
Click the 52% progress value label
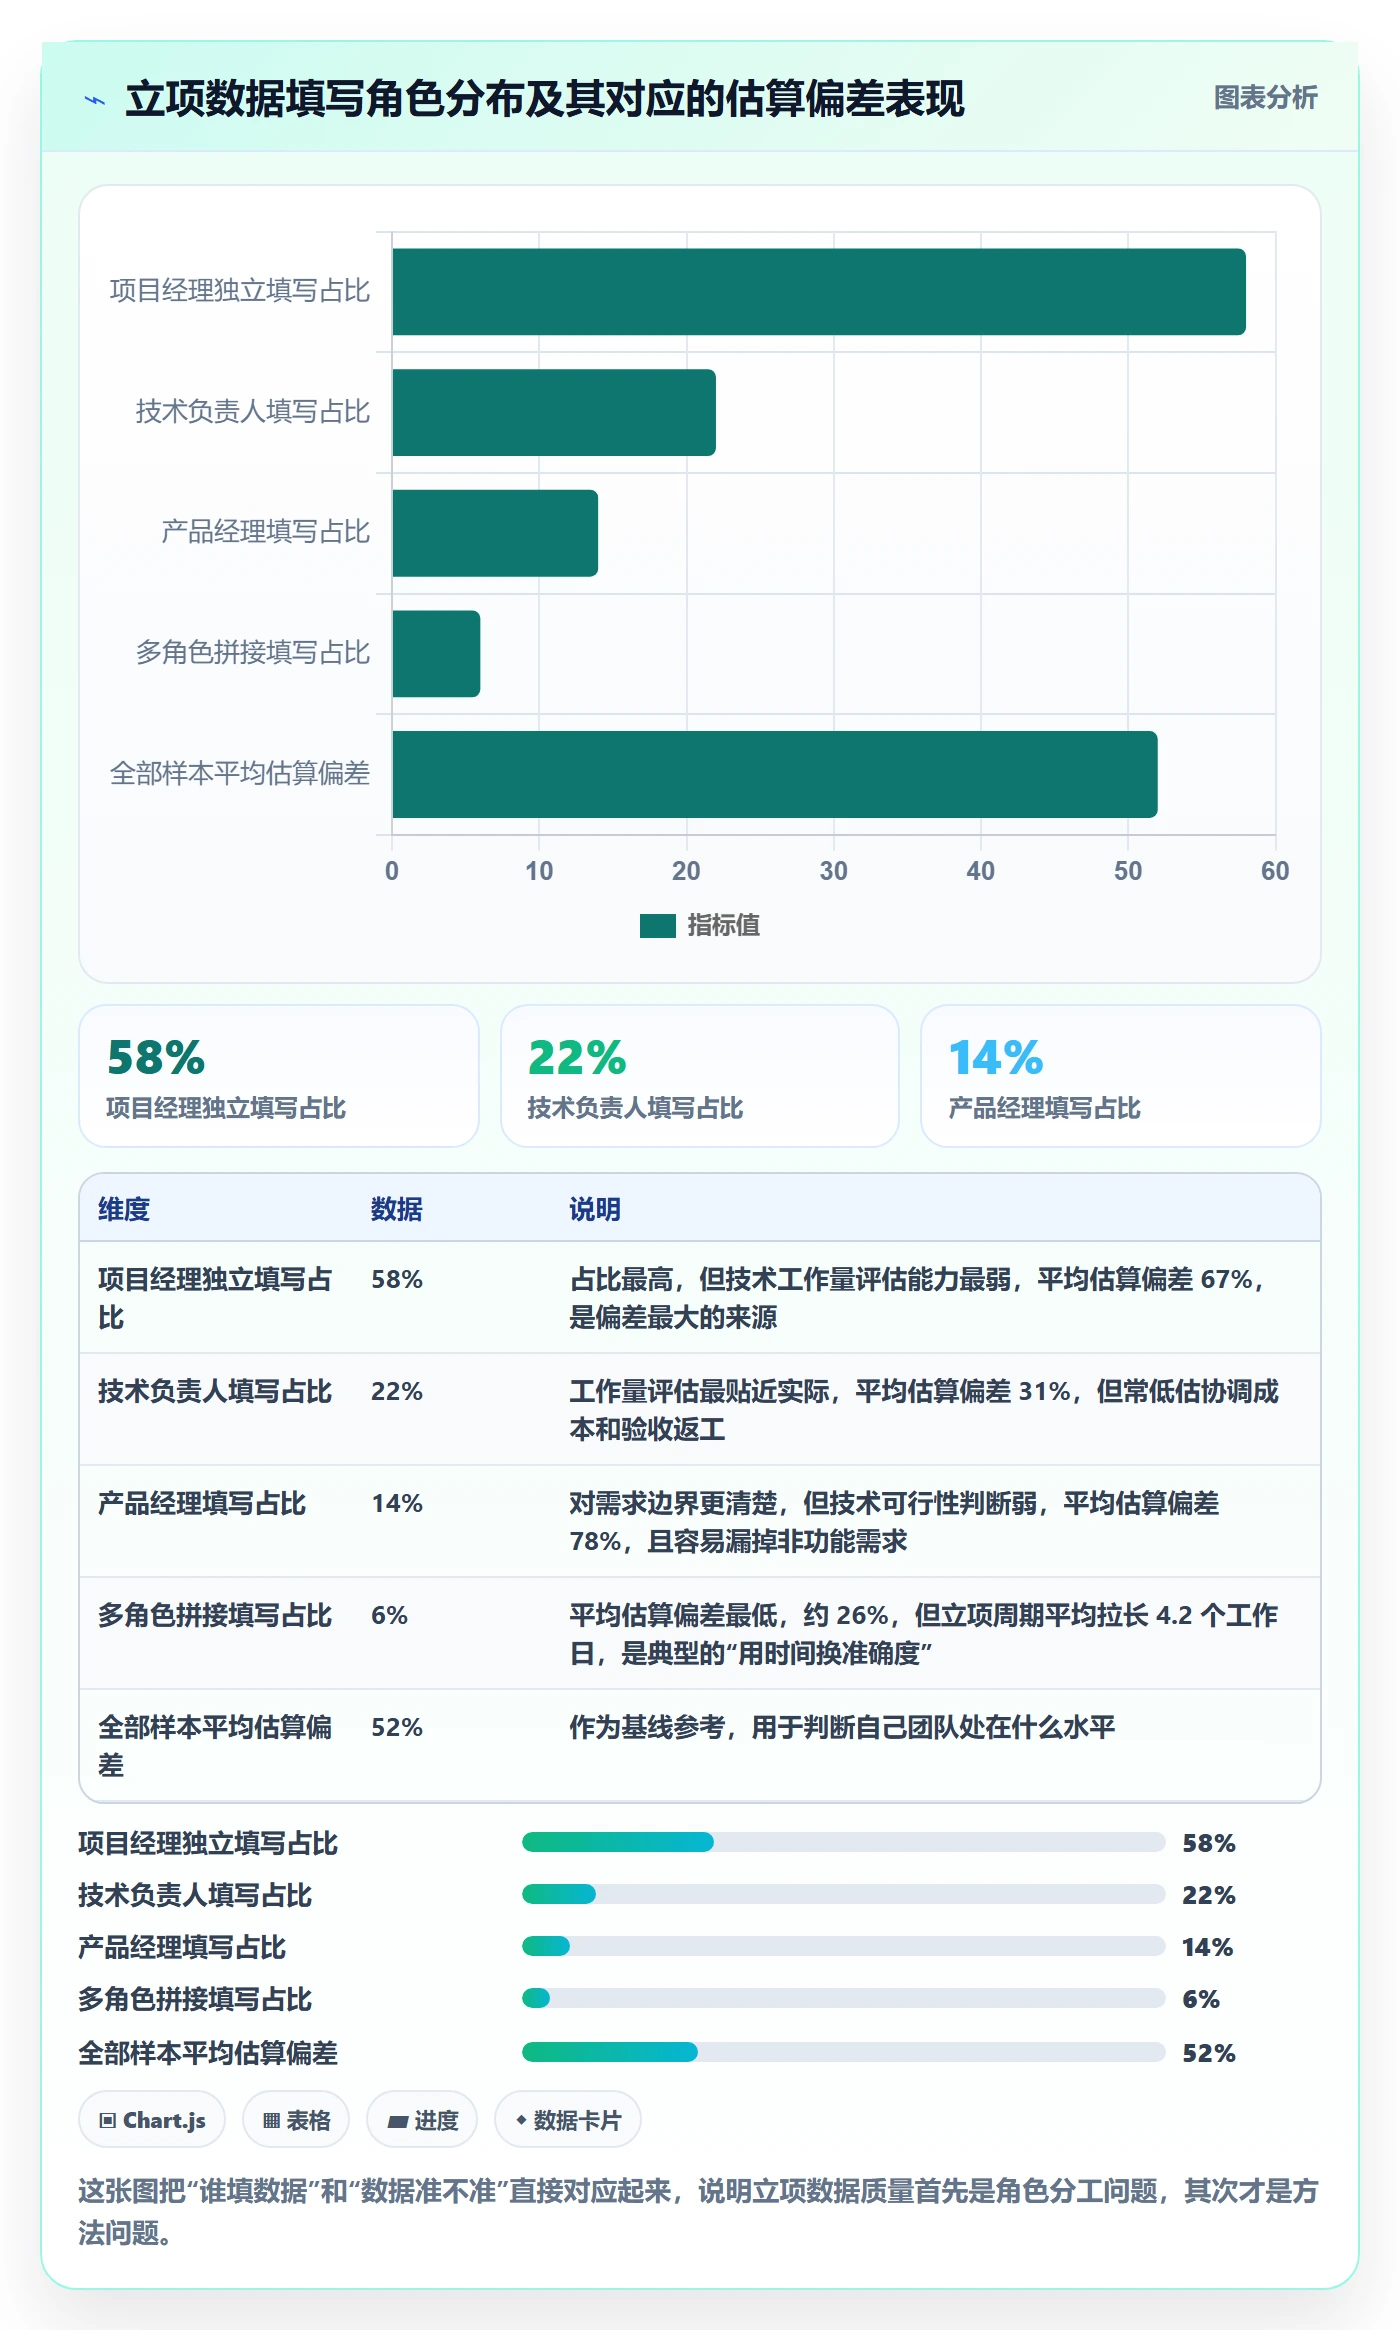click(1209, 2053)
